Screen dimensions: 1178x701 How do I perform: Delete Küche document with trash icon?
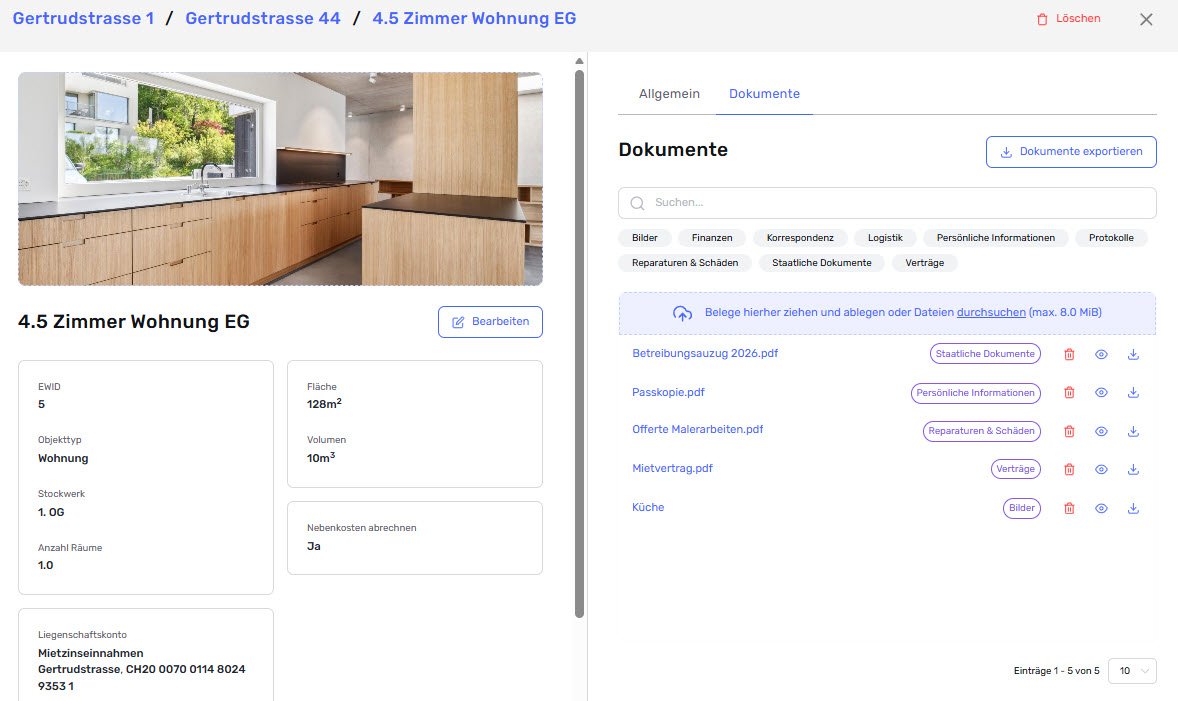1069,509
